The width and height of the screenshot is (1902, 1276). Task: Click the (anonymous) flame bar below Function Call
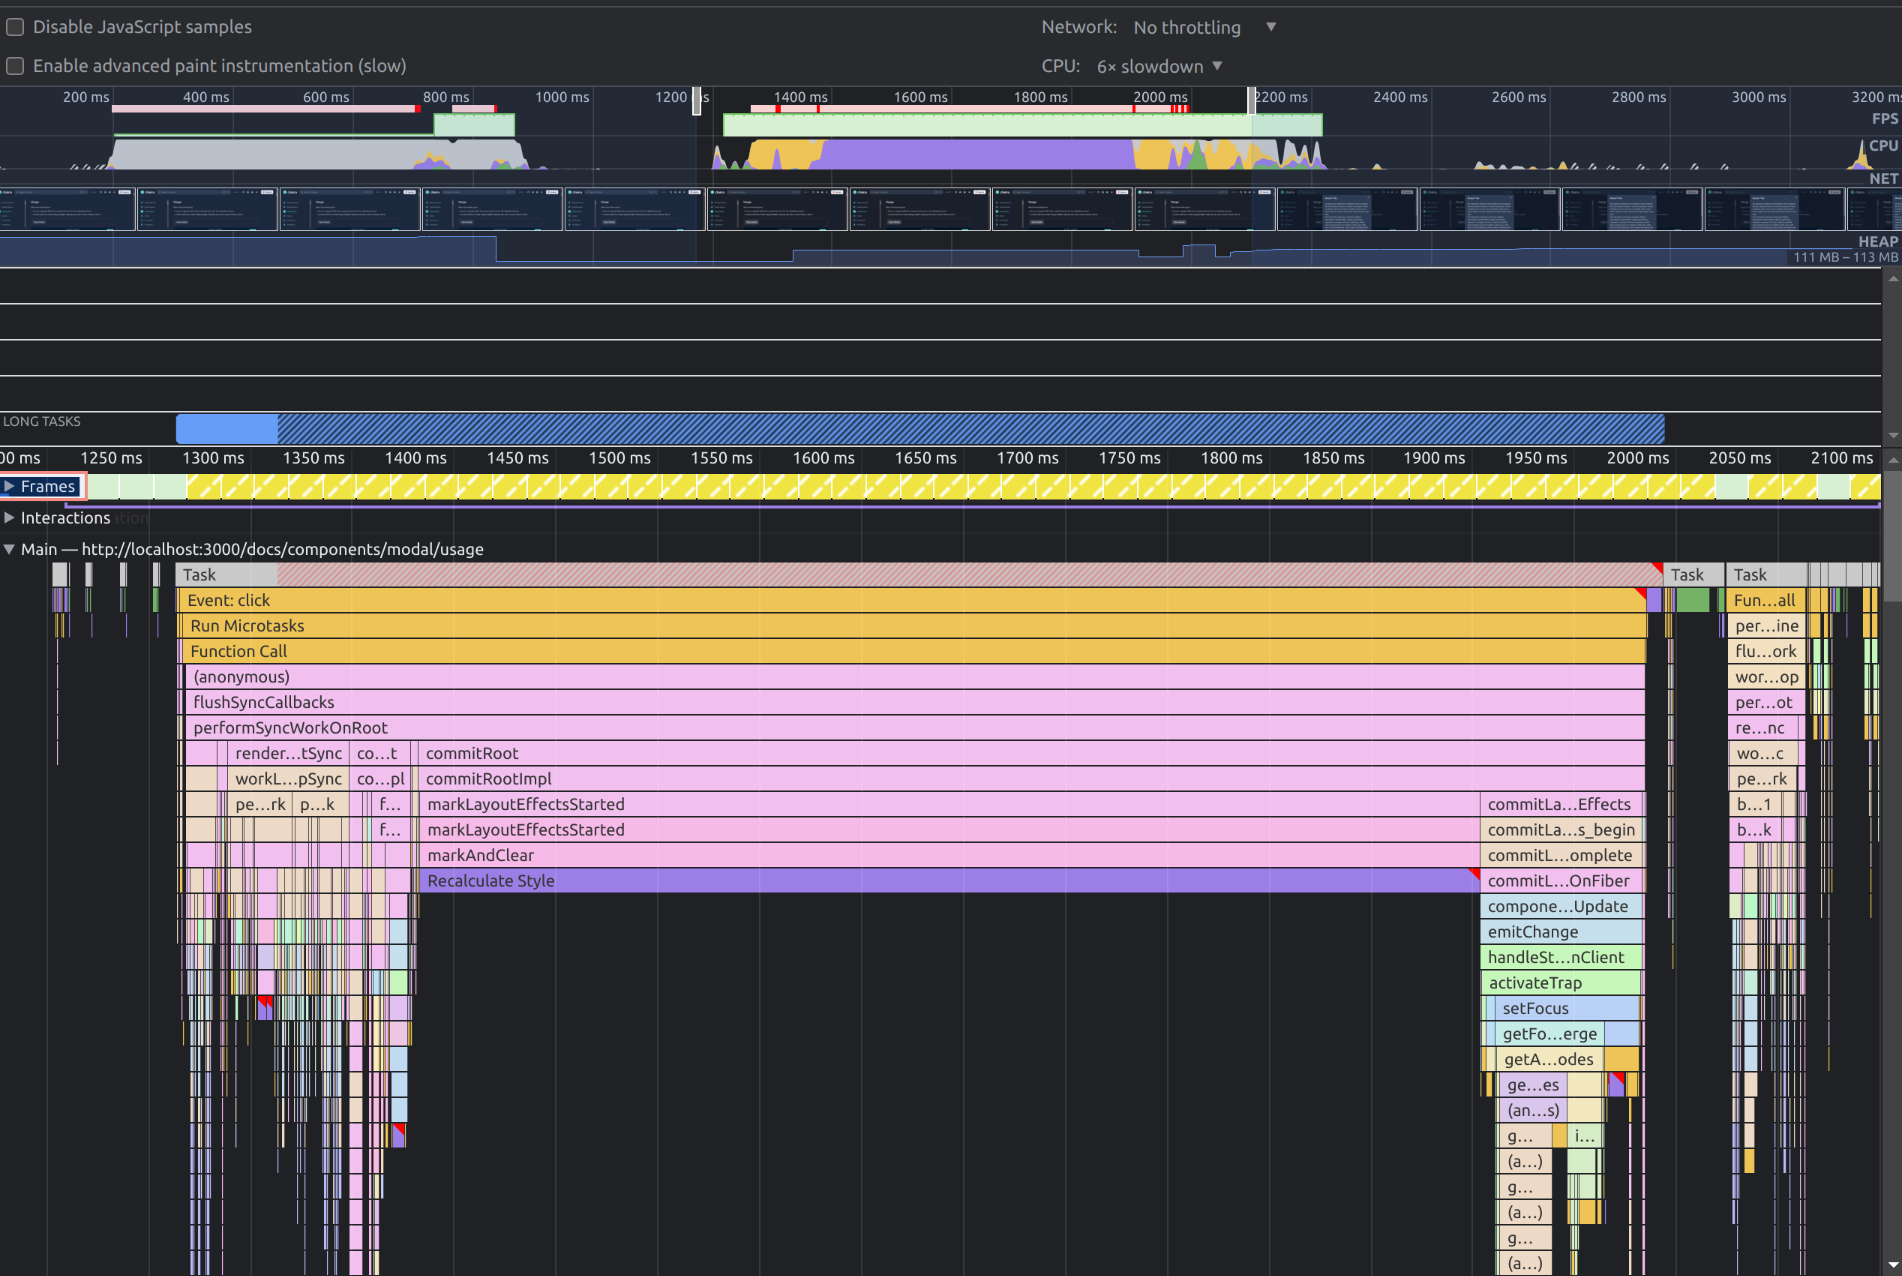coord(915,677)
